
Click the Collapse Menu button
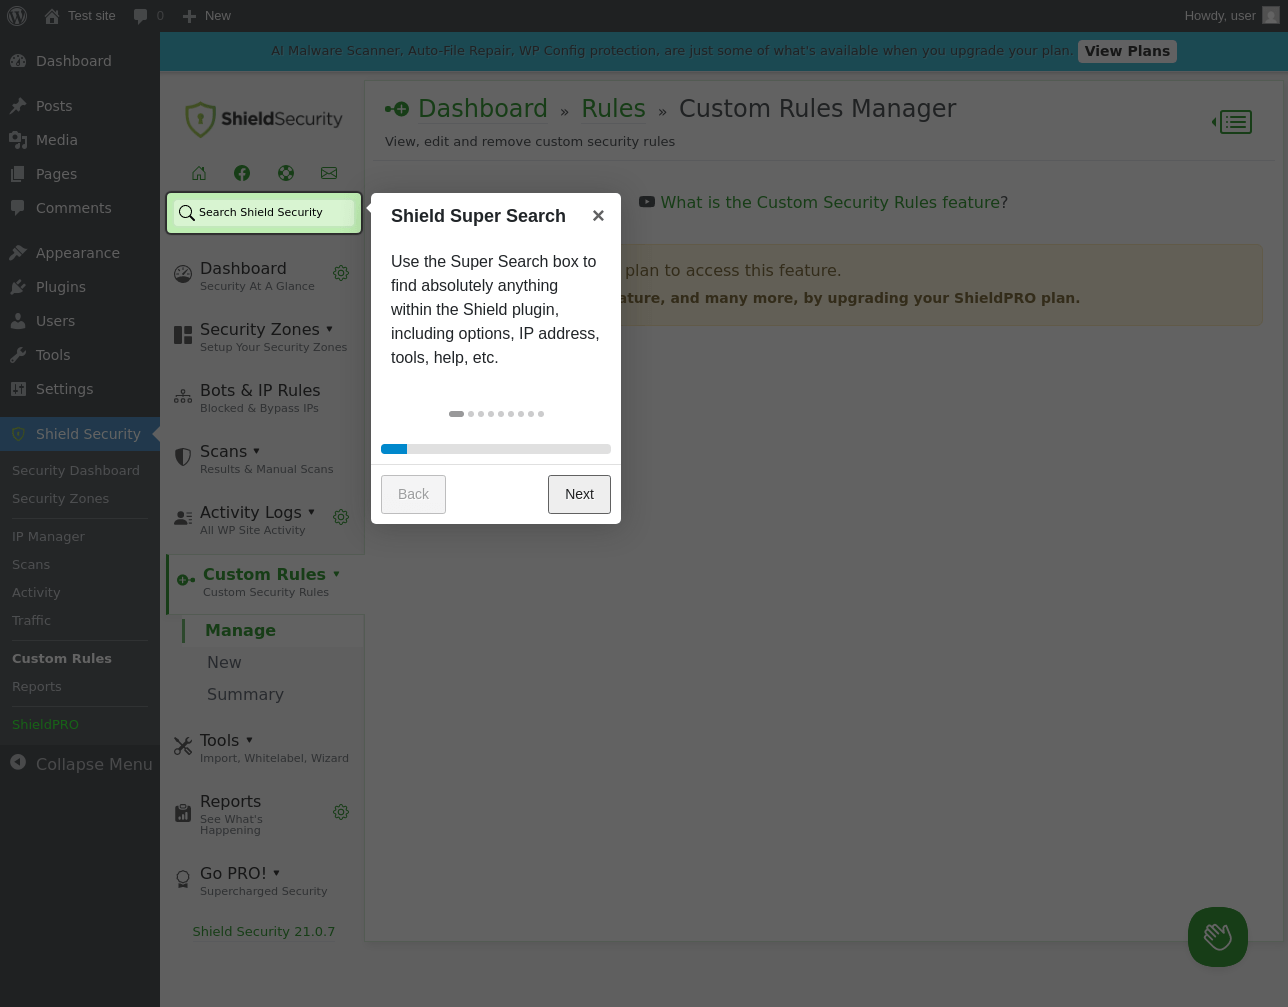(x=80, y=764)
